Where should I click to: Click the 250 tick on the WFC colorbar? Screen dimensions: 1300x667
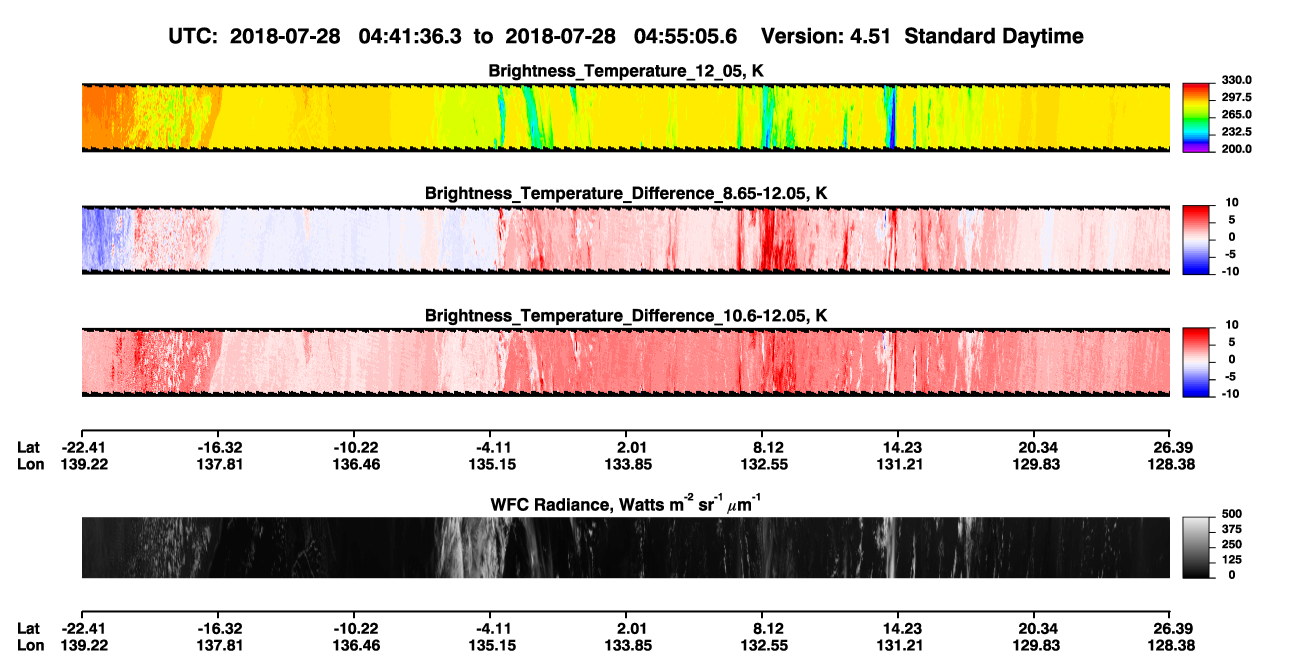click(1230, 543)
